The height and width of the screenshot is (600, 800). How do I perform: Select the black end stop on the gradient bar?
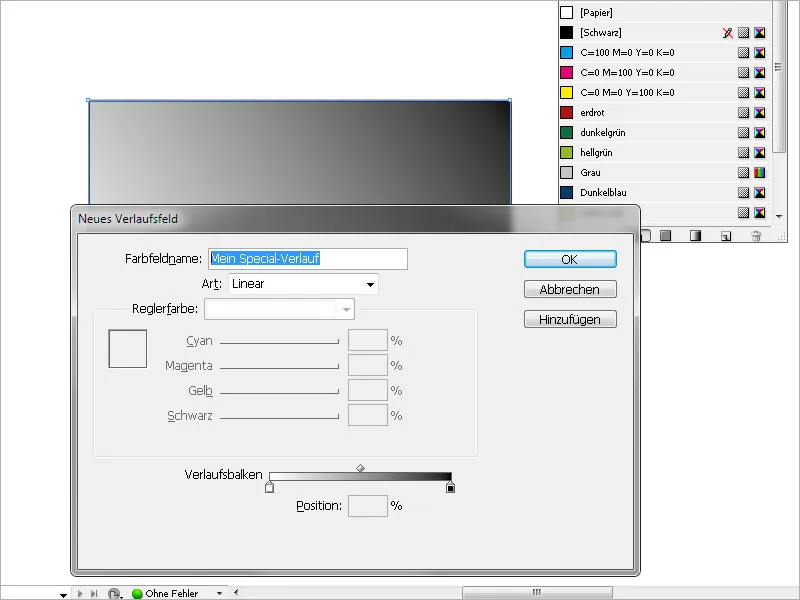click(x=450, y=488)
